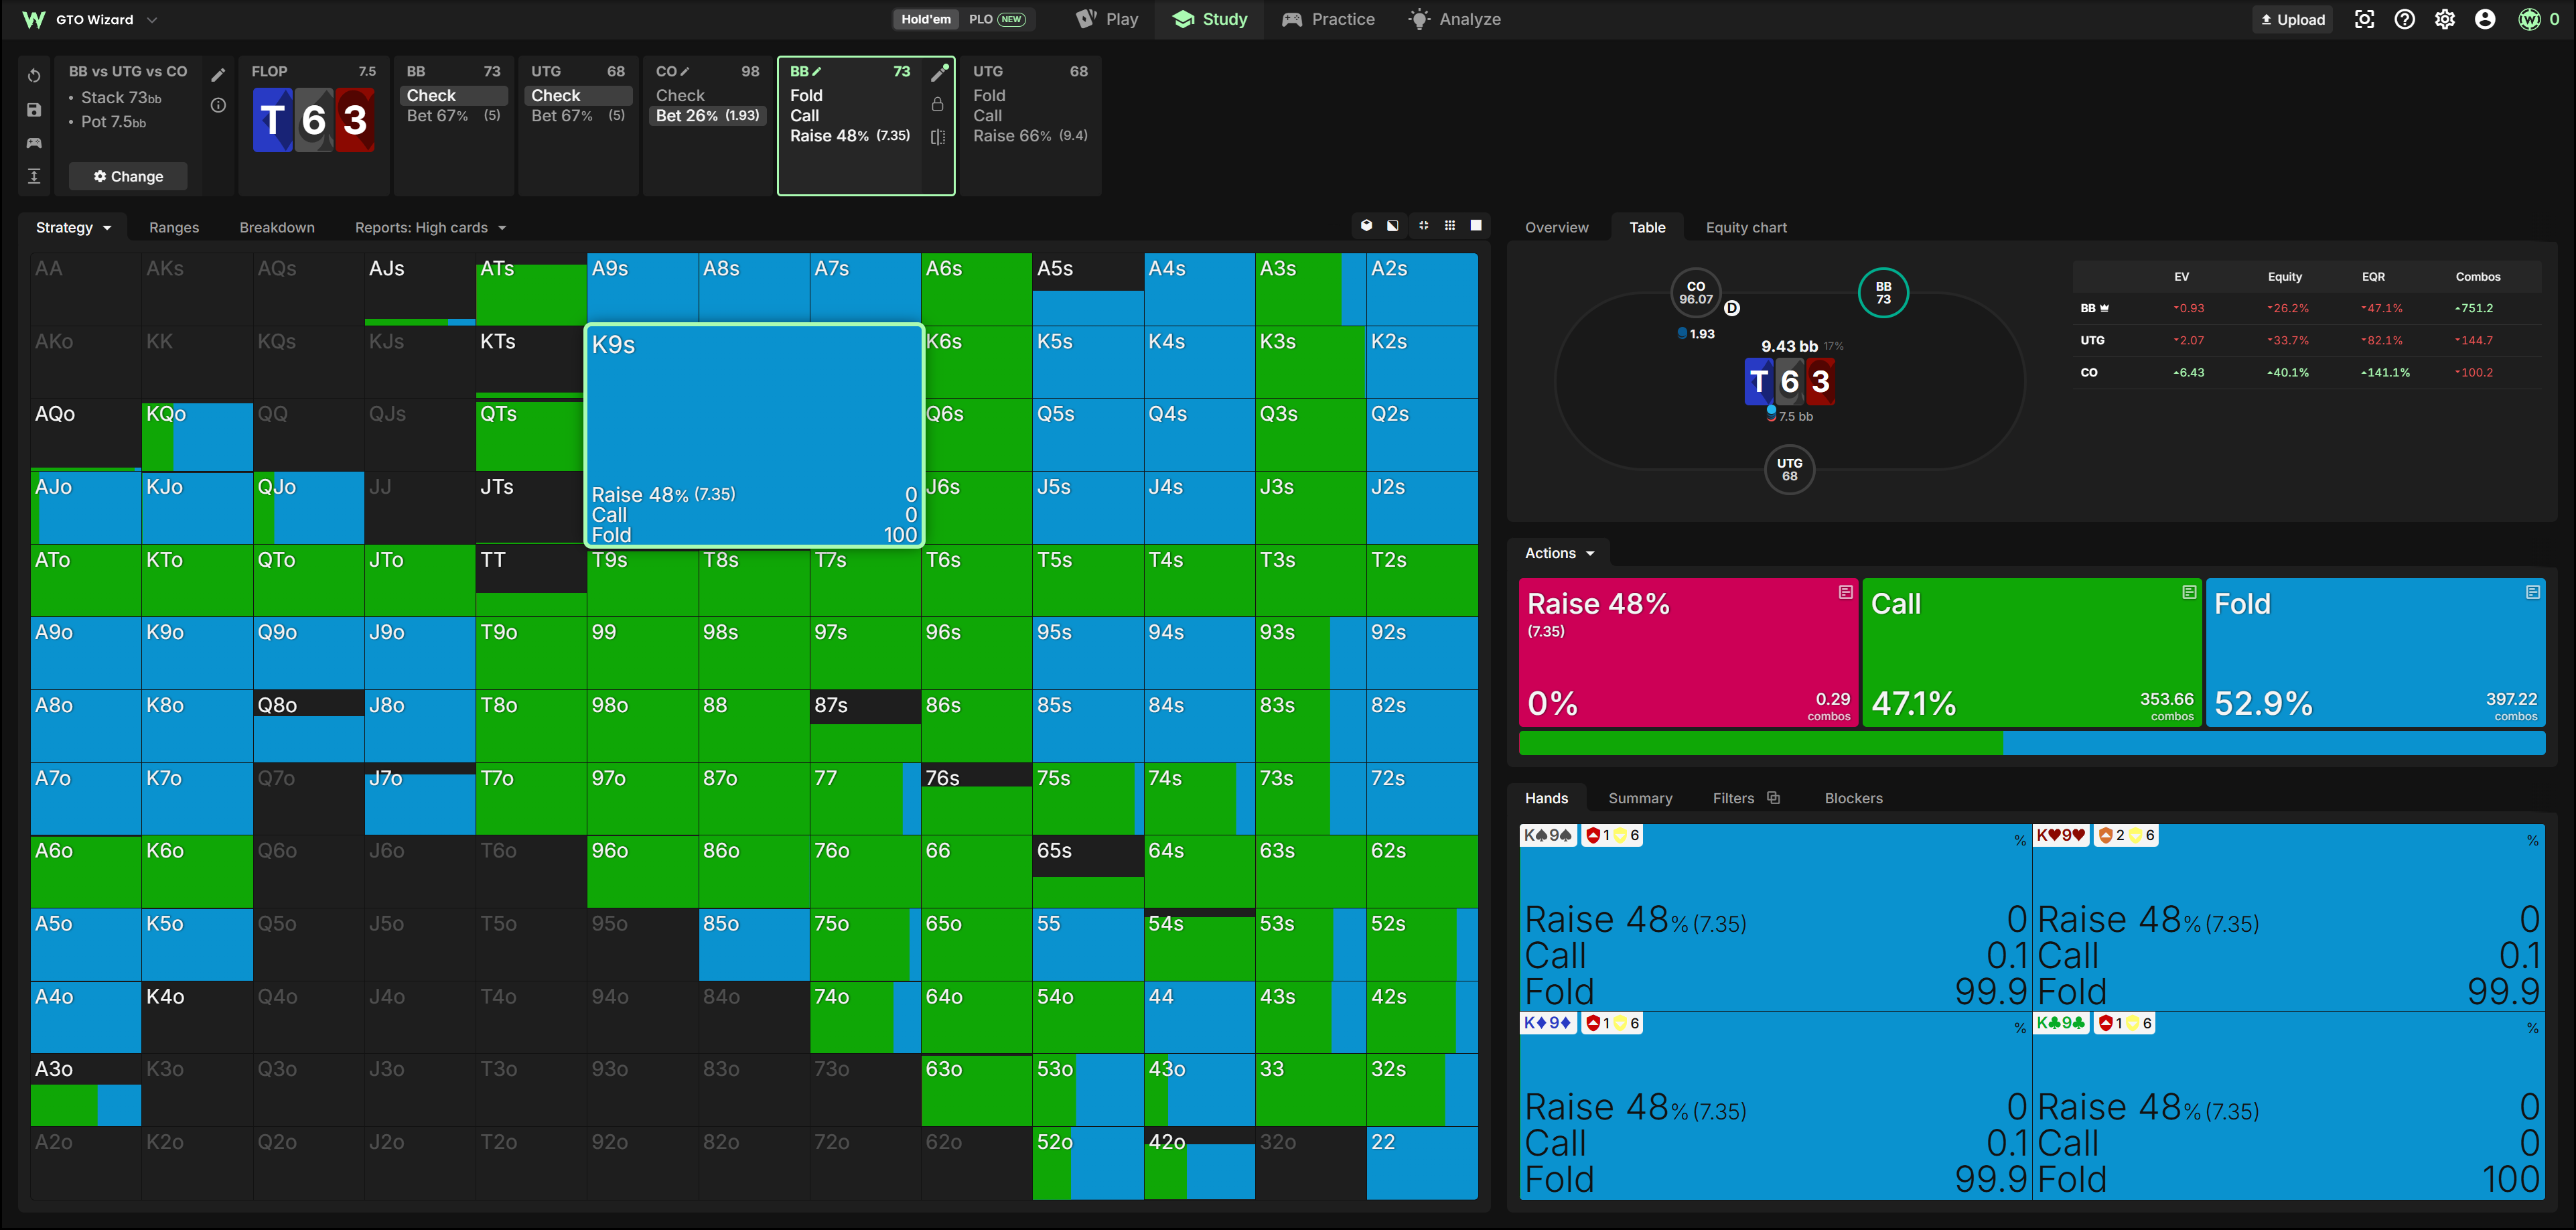2576x1230 pixels.
Task: Expand the Actions dropdown
Action: click(x=1559, y=553)
